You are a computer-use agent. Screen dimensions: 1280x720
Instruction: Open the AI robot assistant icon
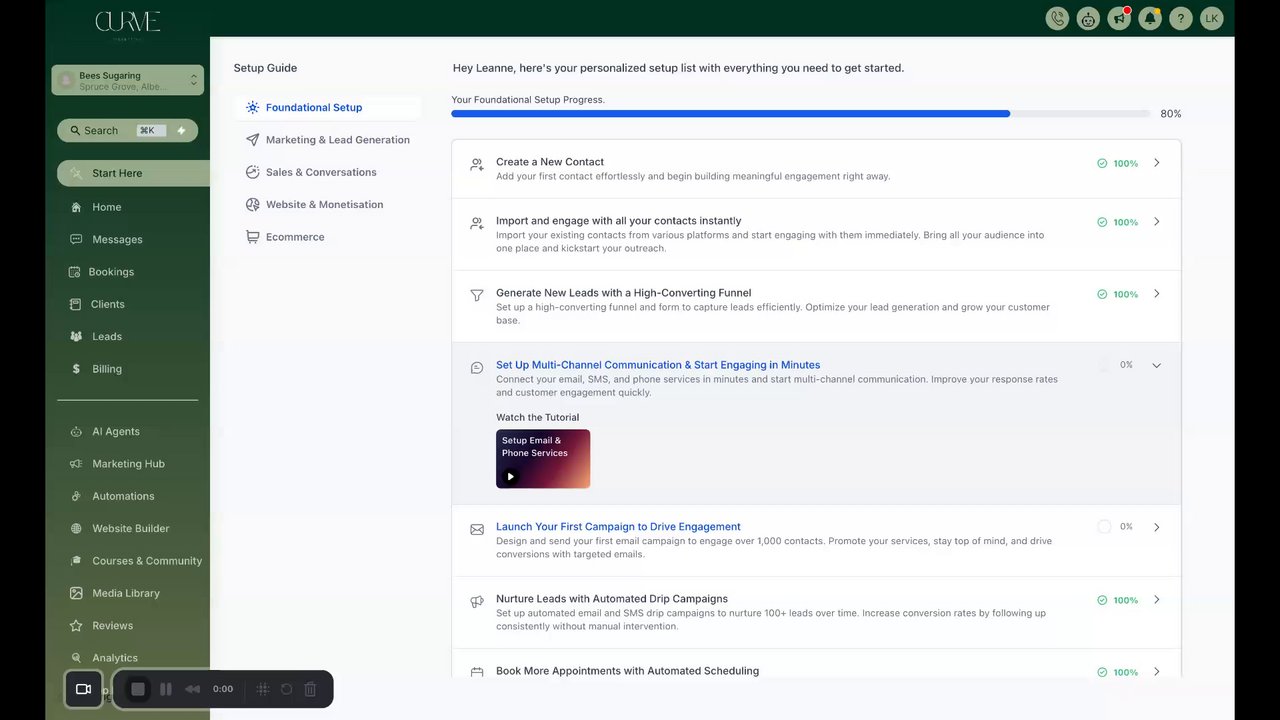pyautogui.click(x=1088, y=18)
